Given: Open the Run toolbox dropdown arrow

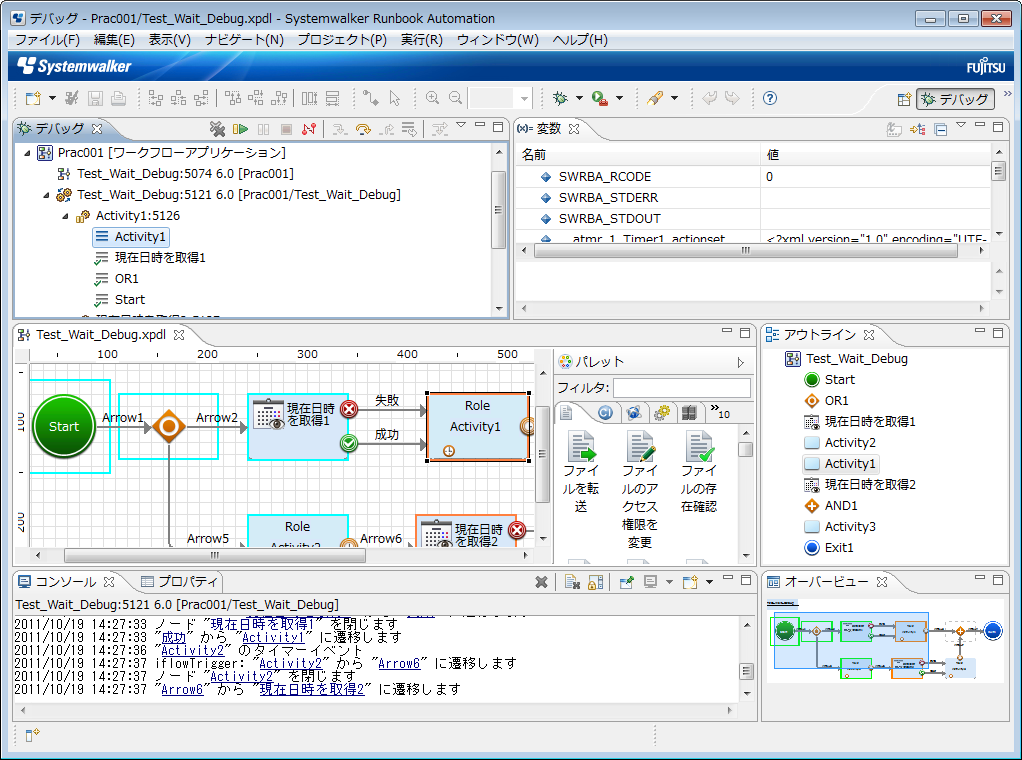Looking at the screenshot, I should [619, 98].
